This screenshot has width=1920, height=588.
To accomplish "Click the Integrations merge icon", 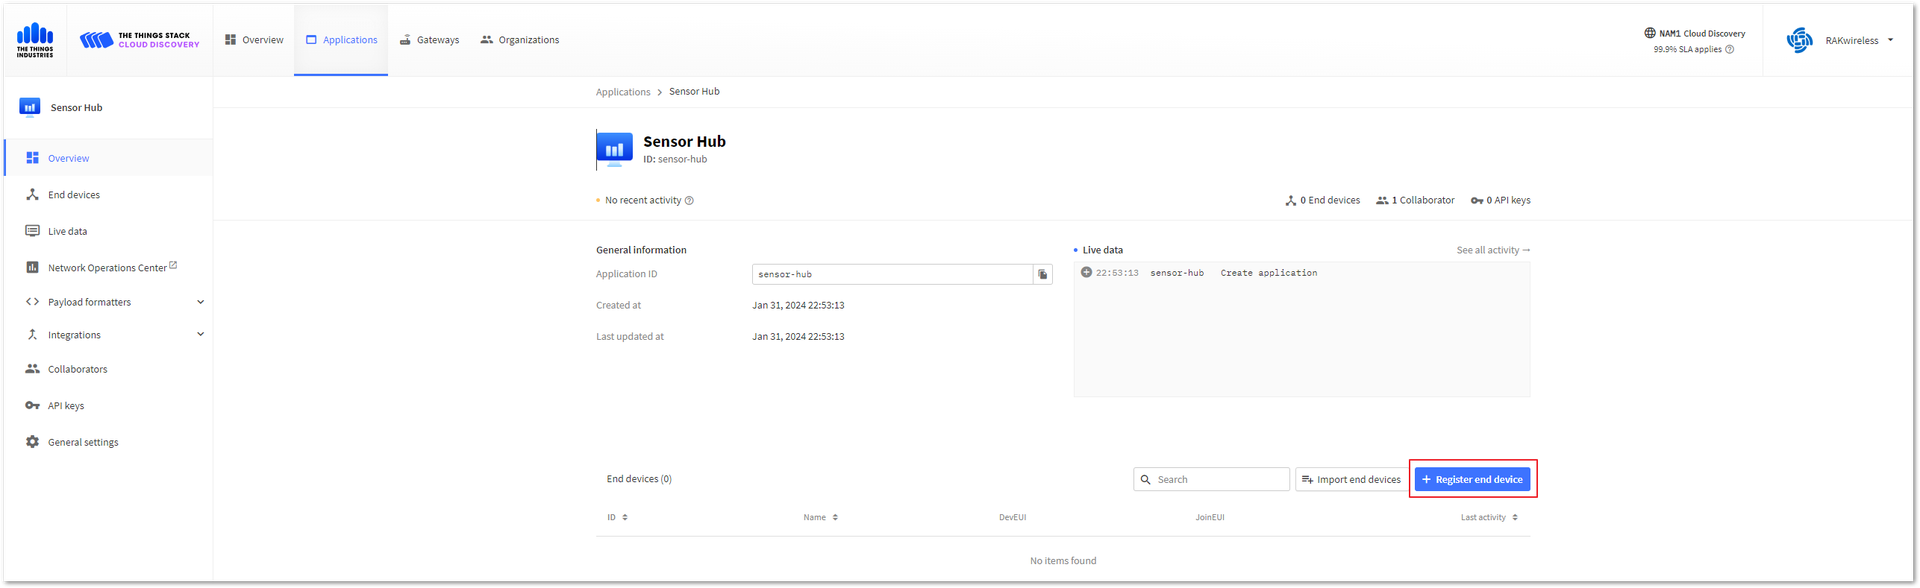I will pyautogui.click(x=32, y=335).
